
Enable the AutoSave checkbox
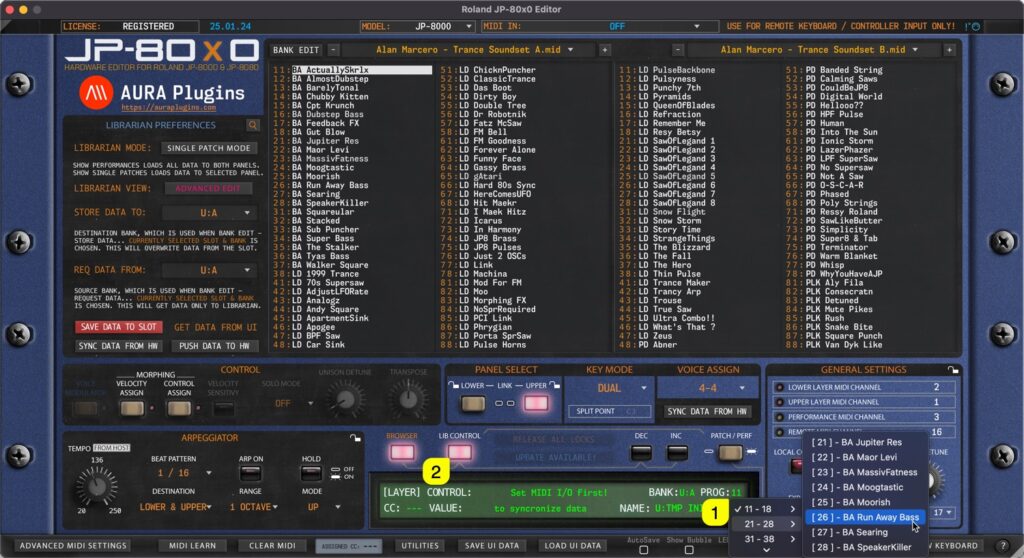tap(643, 550)
